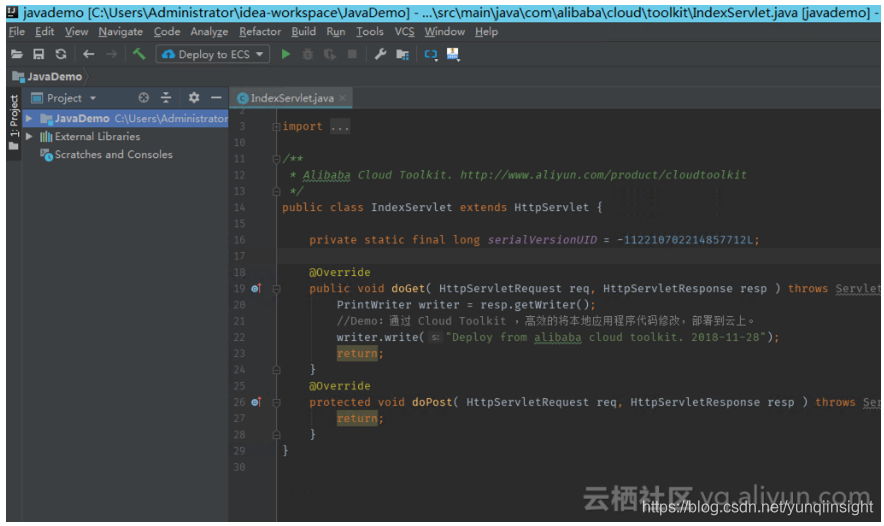This screenshot has height=526, width=884.
Task: Click the serialVersionUID field name
Action: click(542, 240)
